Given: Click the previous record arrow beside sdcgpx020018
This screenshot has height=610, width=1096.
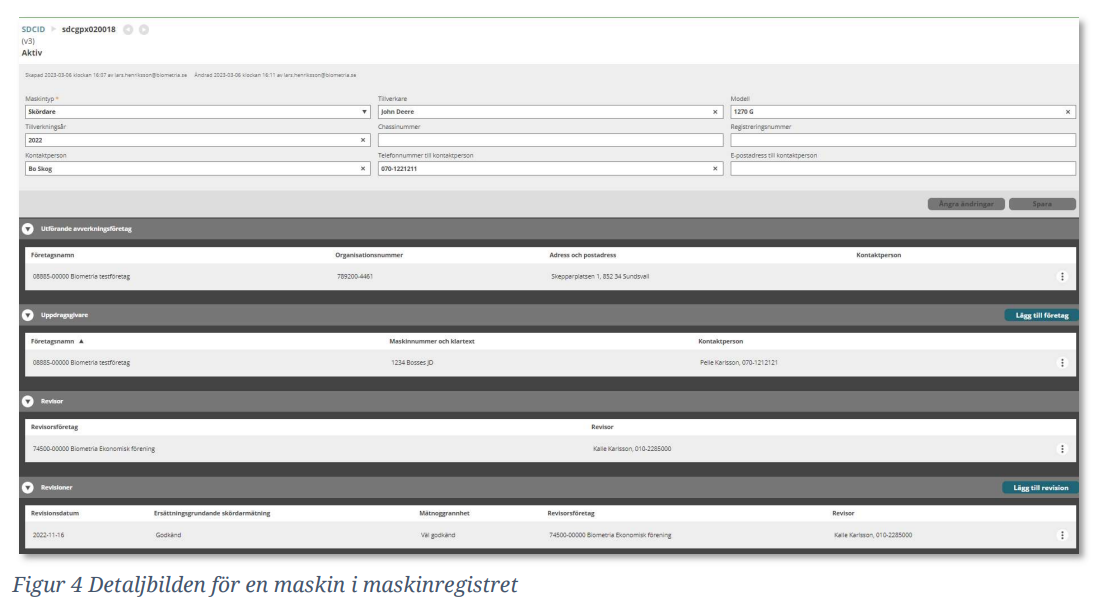Looking at the screenshot, I should click(128, 30).
